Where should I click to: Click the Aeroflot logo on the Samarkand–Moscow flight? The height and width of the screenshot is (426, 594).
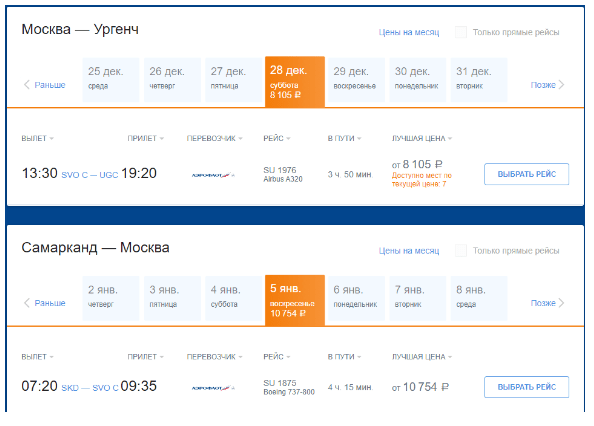[213, 388]
